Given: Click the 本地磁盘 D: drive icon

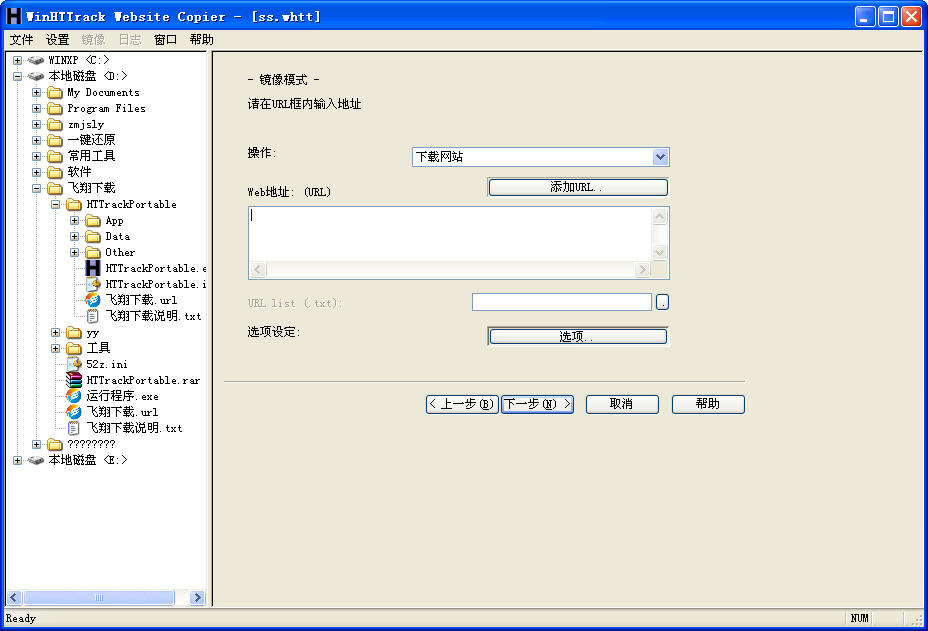Looking at the screenshot, I should tap(36, 76).
